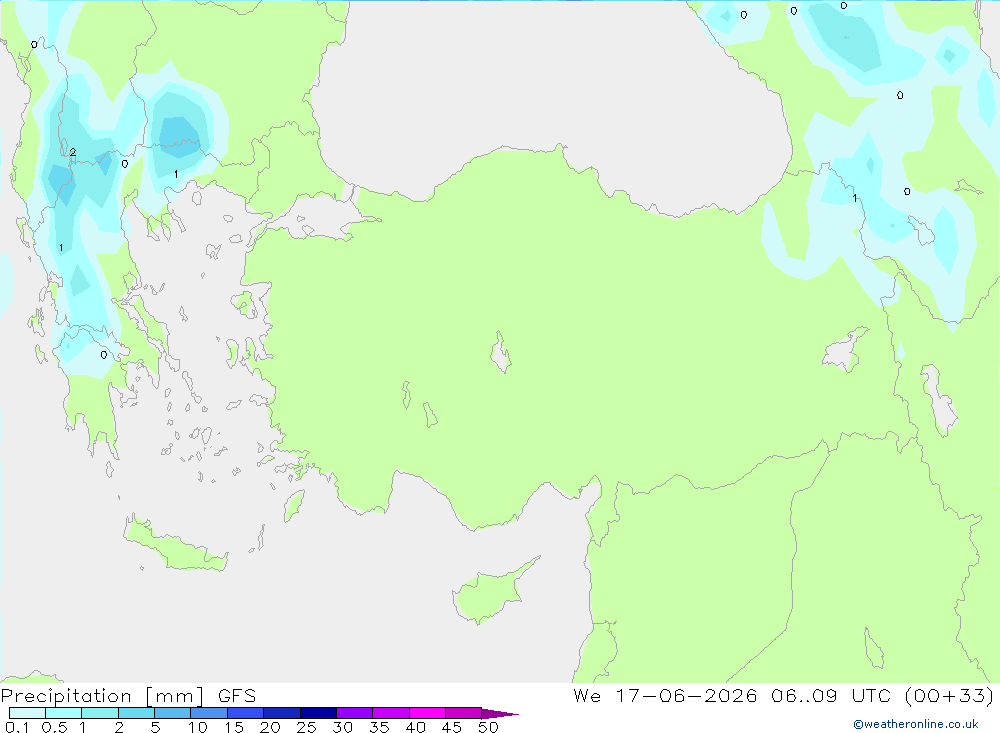This screenshot has width=1000, height=733.
Task: Pick the 0.5–1 mm legend color swatch
Action: 64,713
